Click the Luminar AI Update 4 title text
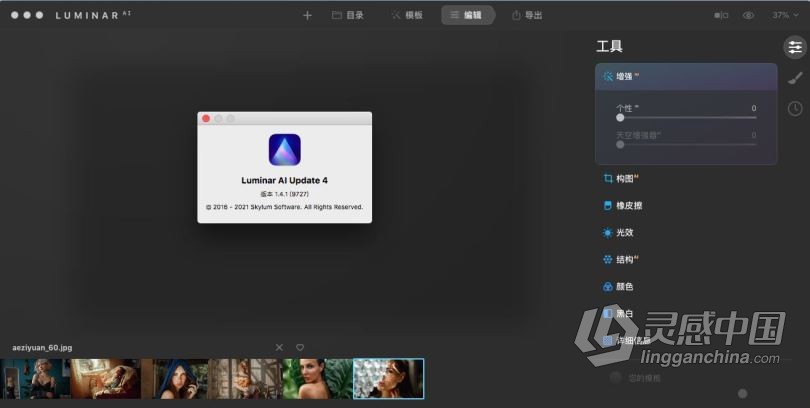Image resolution: width=810 pixels, height=408 pixels. pos(285,180)
